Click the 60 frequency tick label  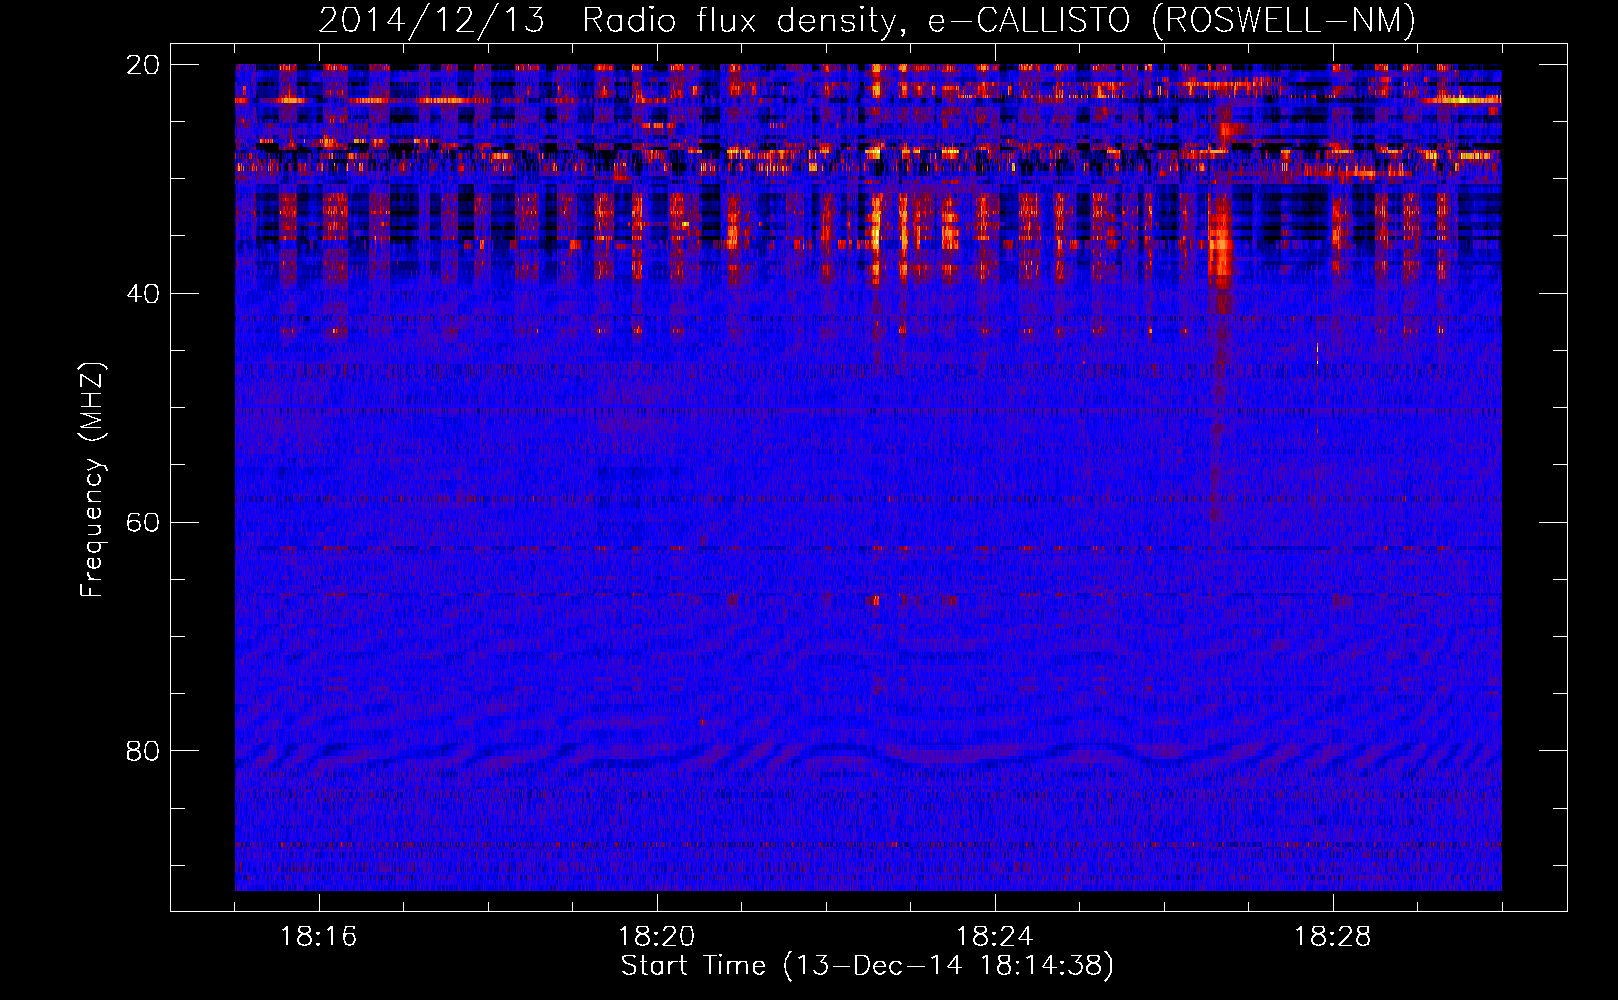(x=144, y=523)
